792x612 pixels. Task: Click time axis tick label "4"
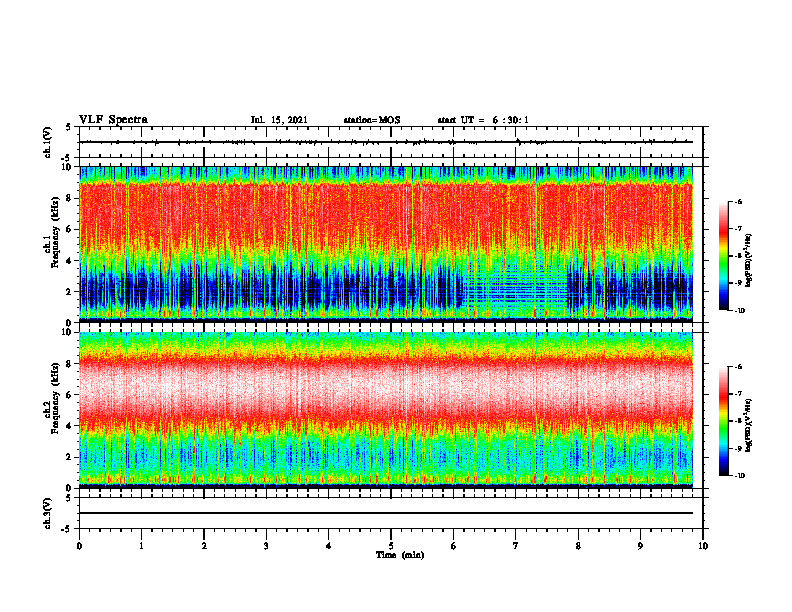pyautogui.click(x=329, y=546)
